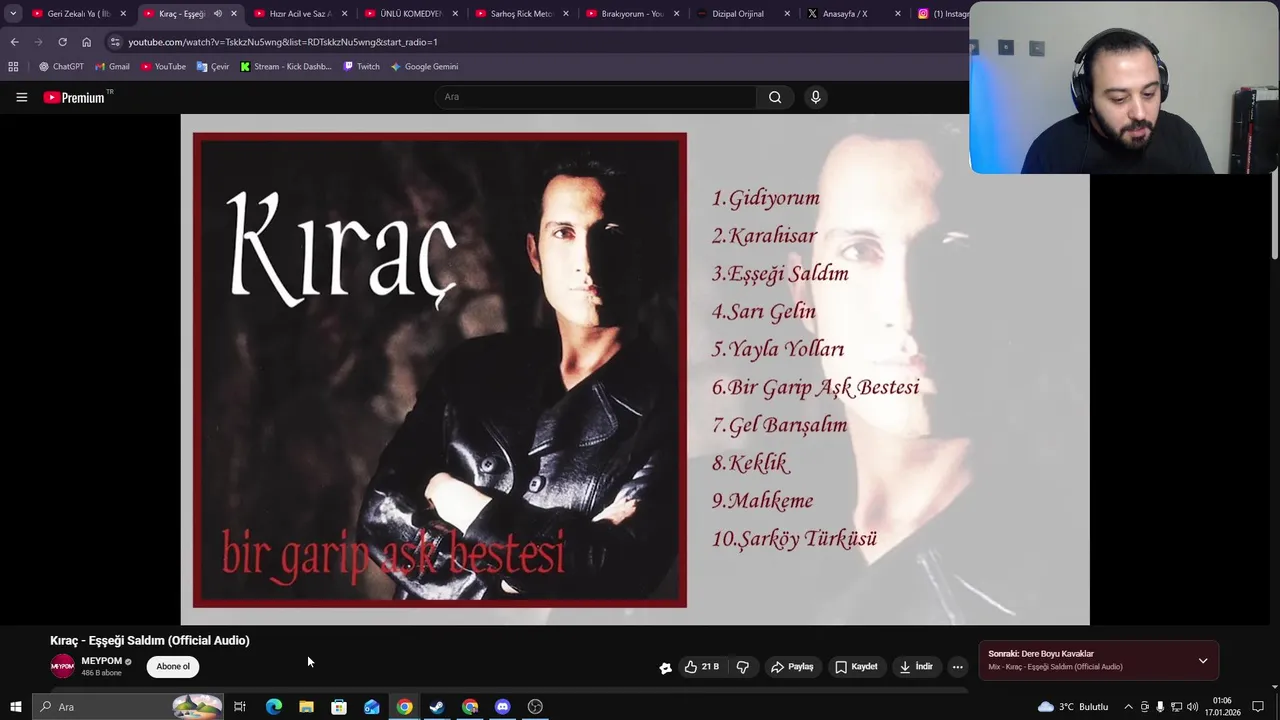The width and height of the screenshot is (1280, 720).
Task: Open YouTube bookmark
Action: pos(163,67)
